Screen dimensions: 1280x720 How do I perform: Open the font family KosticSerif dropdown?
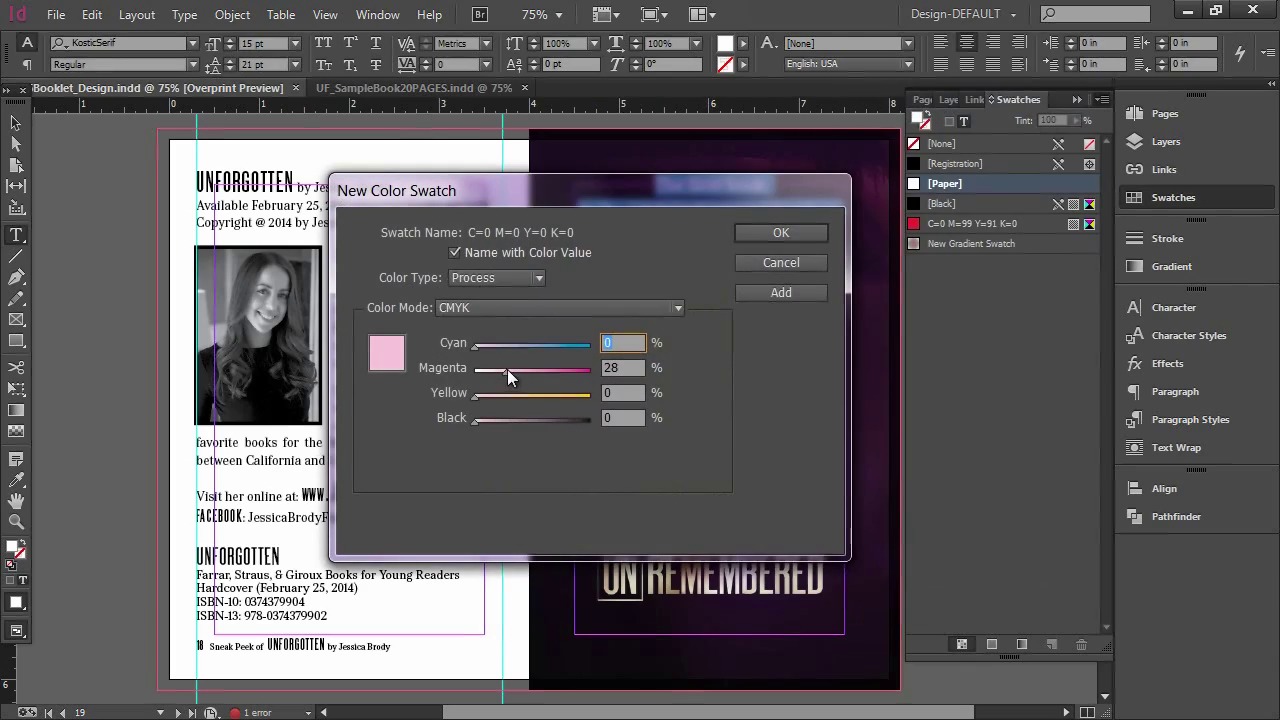click(x=192, y=44)
